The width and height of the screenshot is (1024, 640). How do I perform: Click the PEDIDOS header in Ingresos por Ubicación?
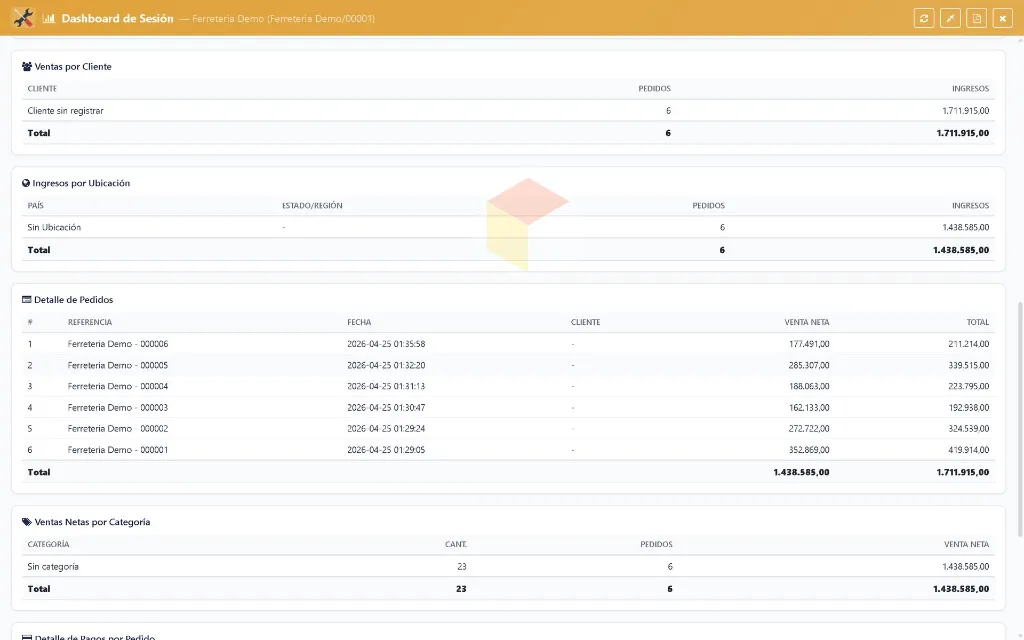pos(709,206)
